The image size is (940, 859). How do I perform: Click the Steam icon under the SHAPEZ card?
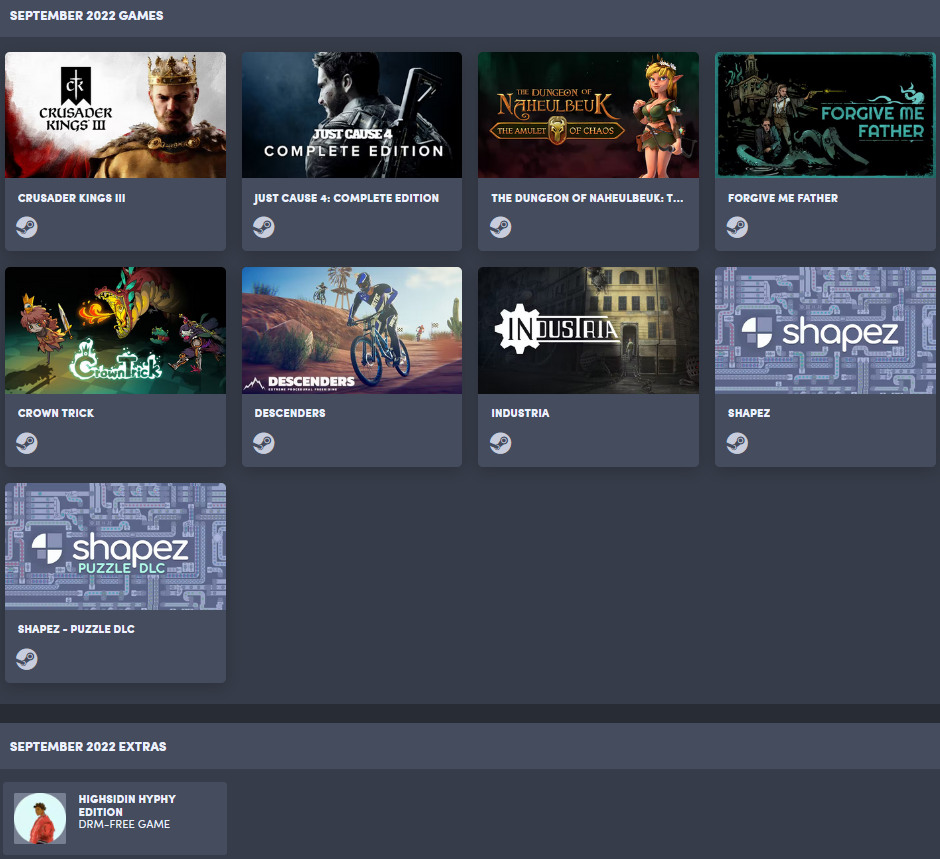(x=737, y=443)
